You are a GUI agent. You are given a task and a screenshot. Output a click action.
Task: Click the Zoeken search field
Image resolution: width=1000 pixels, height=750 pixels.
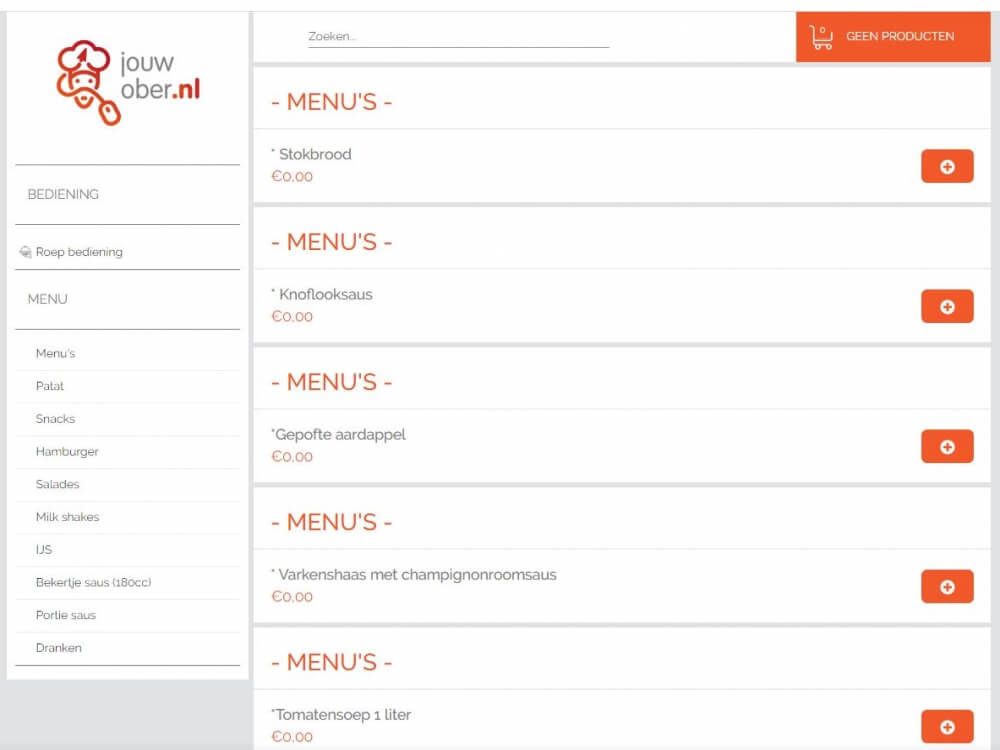(x=458, y=37)
